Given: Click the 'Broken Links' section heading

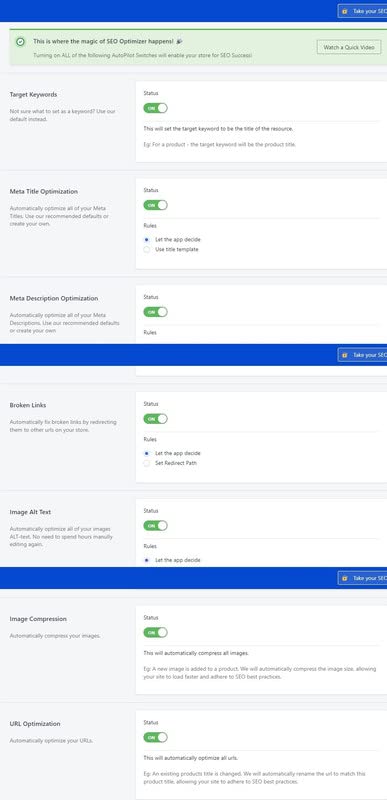Looking at the screenshot, I should (x=28, y=406).
